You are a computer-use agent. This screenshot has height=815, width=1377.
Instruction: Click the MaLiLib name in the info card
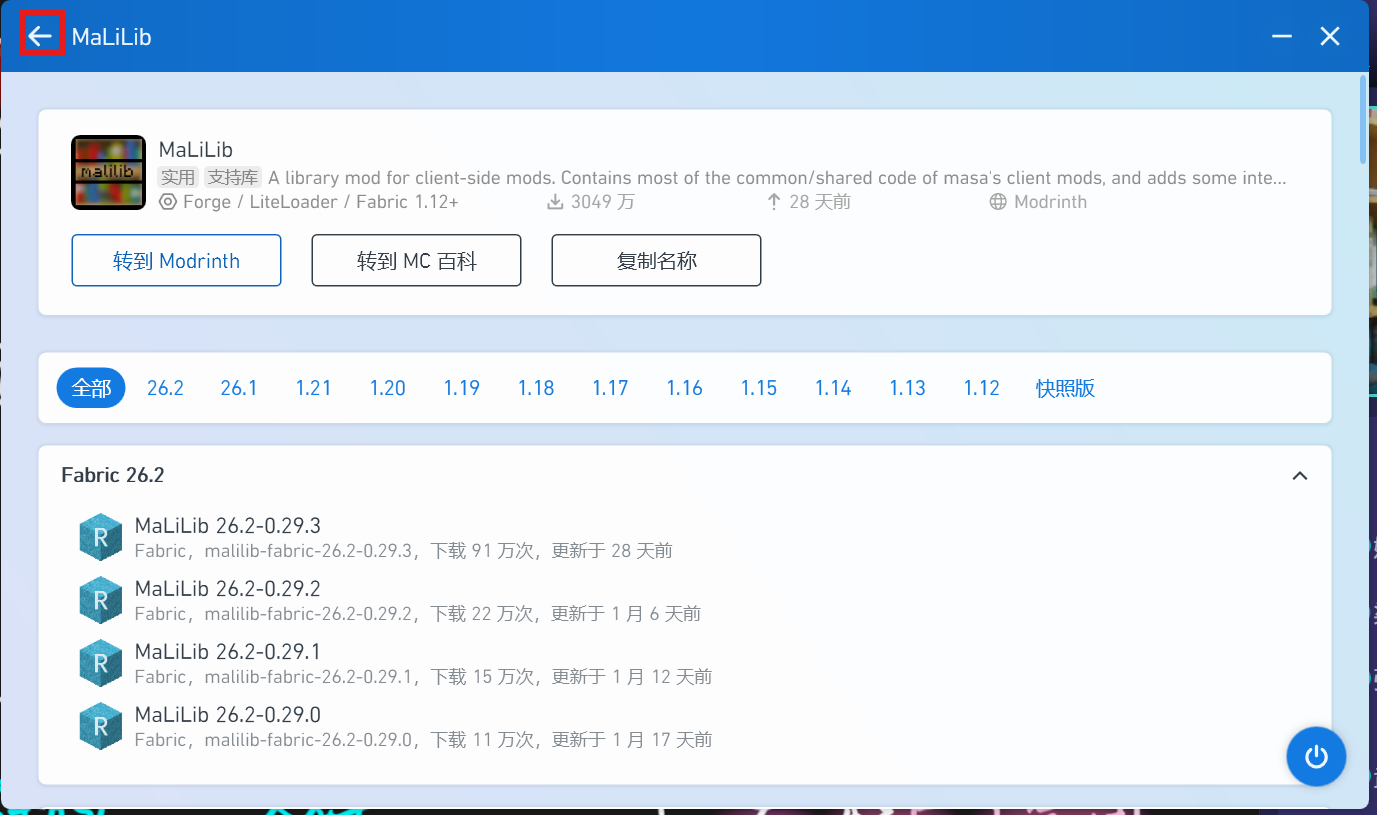[196, 150]
